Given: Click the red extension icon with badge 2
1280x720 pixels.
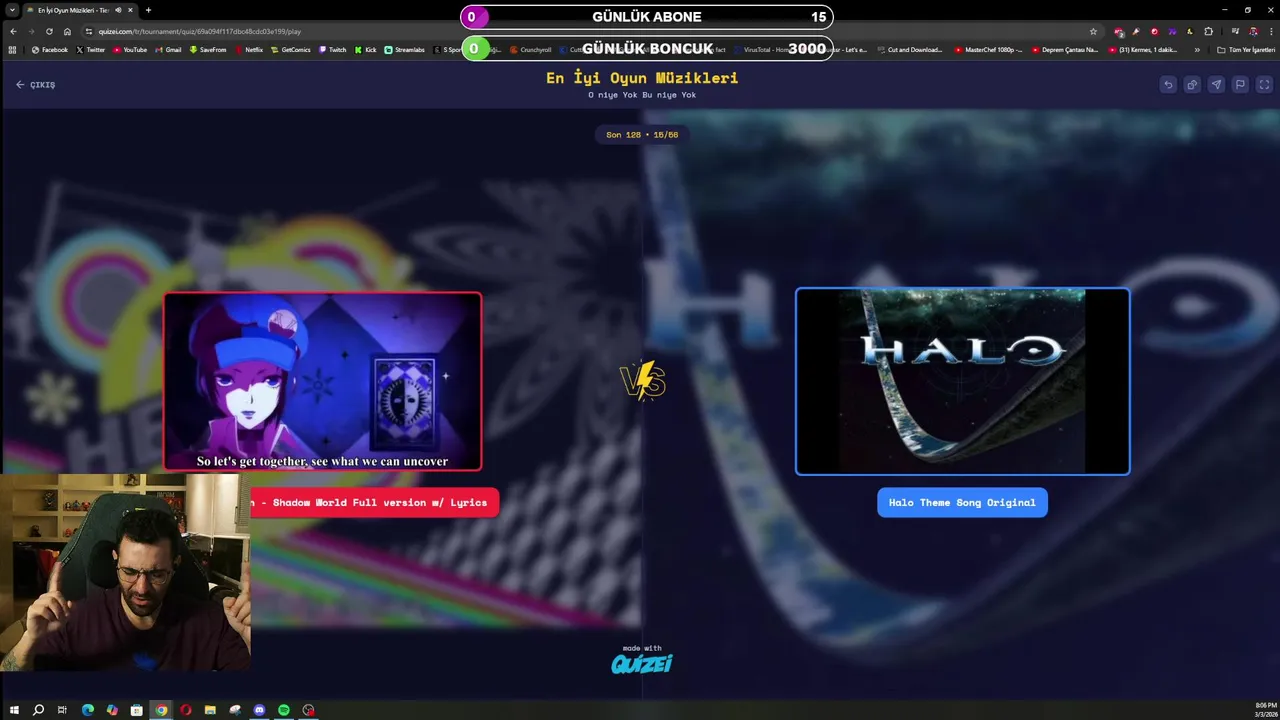Looking at the screenshot, I should [x=1119, y=31].
